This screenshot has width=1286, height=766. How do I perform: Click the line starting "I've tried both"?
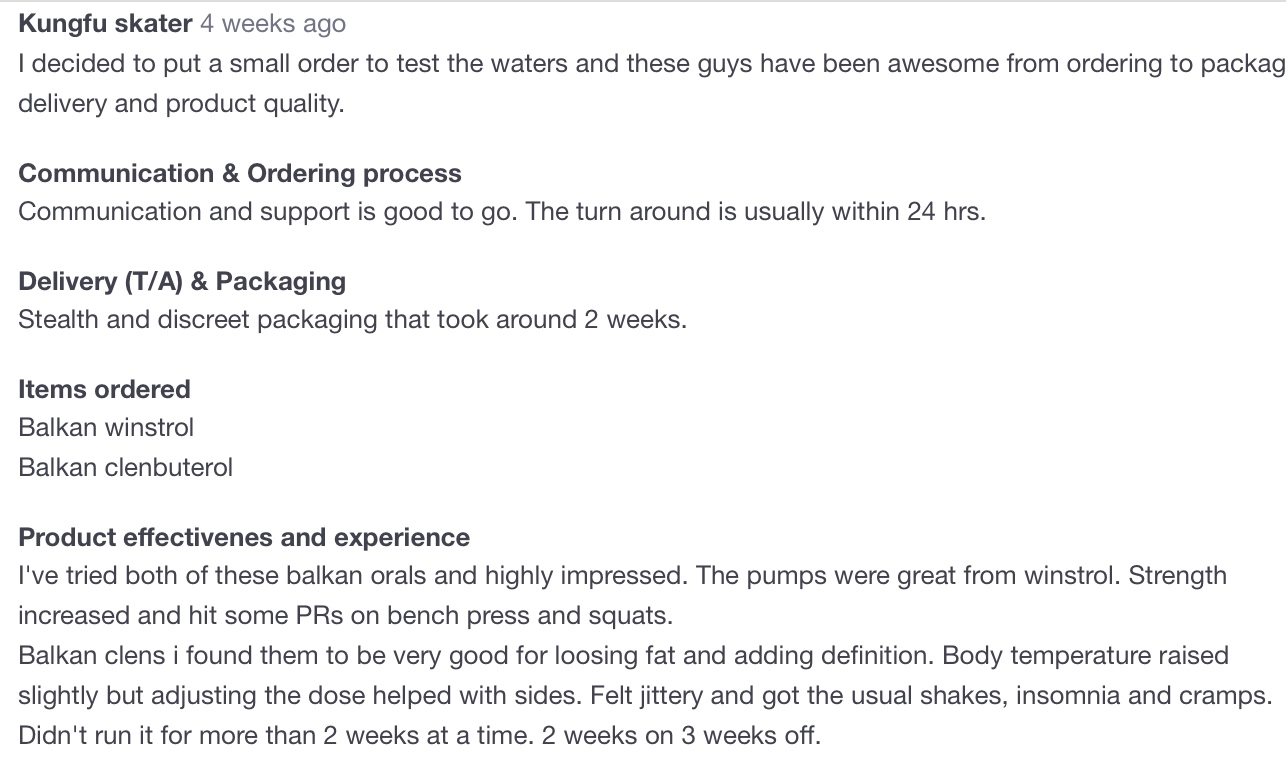point(622,576)
